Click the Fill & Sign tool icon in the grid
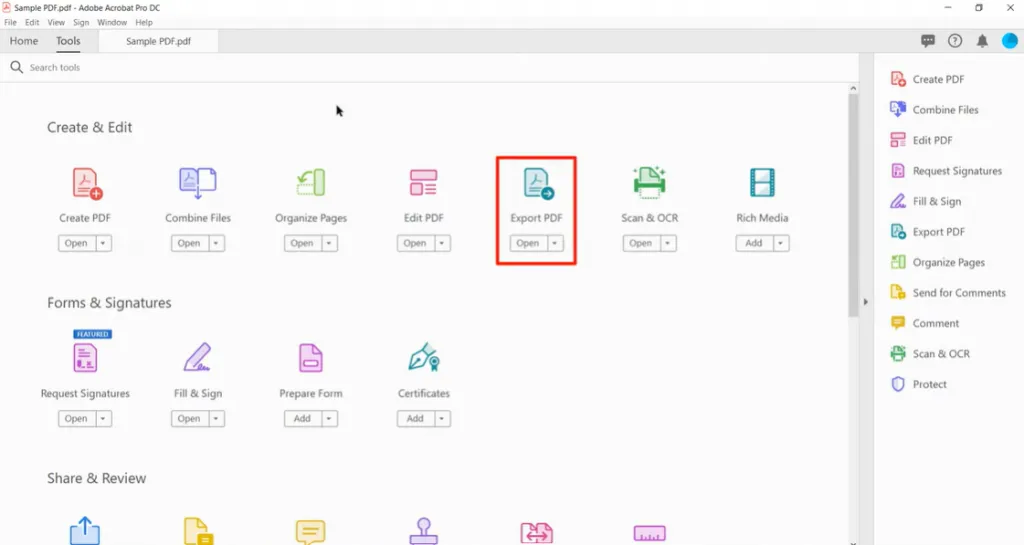The height and width of the screenshot is (545, 1024). point(197,357)
